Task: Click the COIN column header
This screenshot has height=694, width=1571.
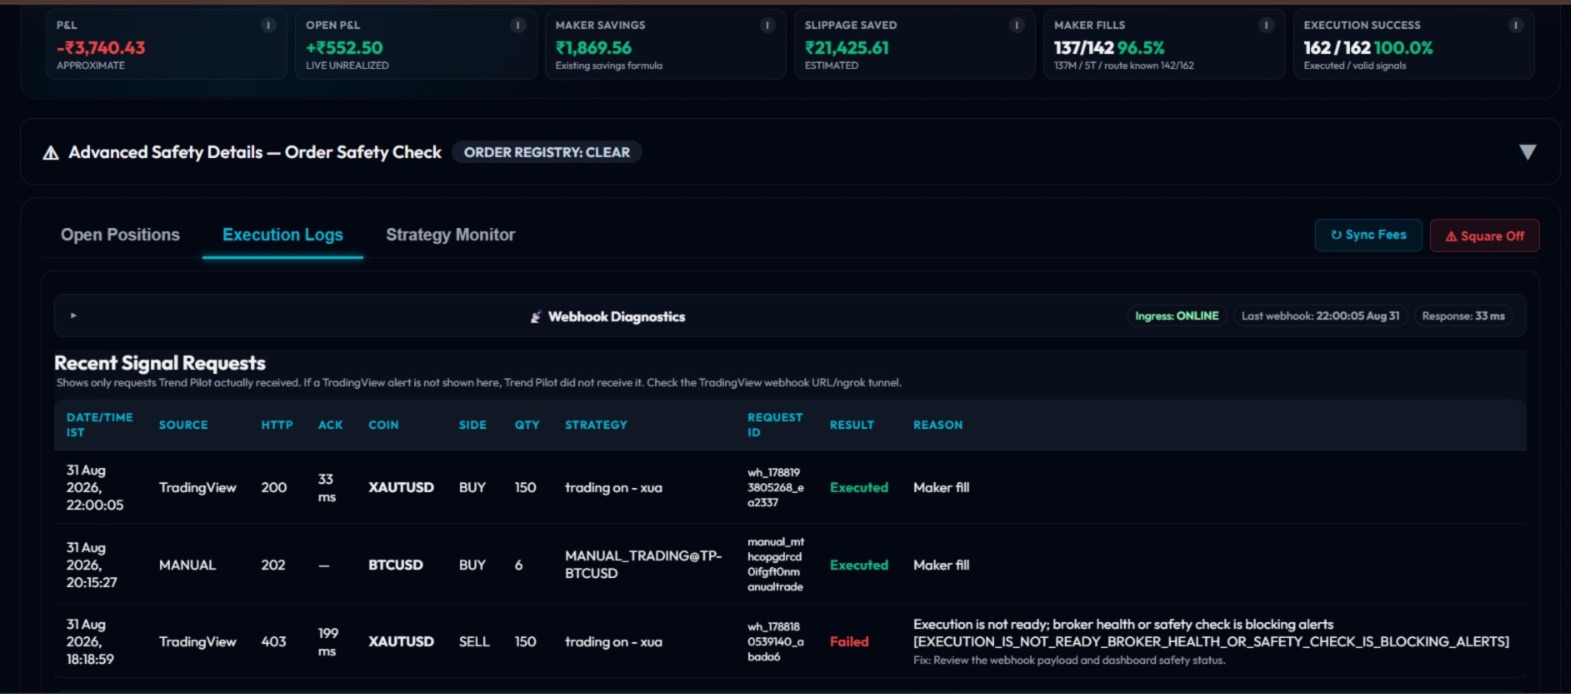Action: point(383,425)
